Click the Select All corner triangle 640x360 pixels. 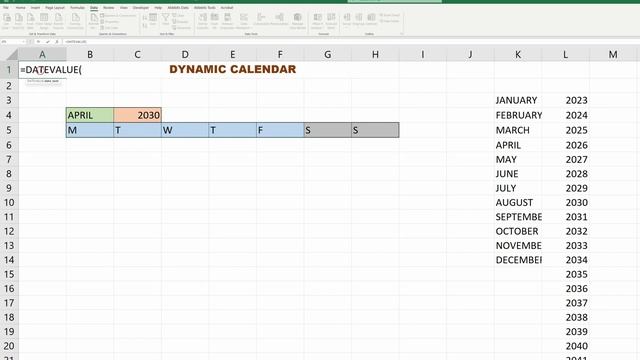tap(12, 55)
